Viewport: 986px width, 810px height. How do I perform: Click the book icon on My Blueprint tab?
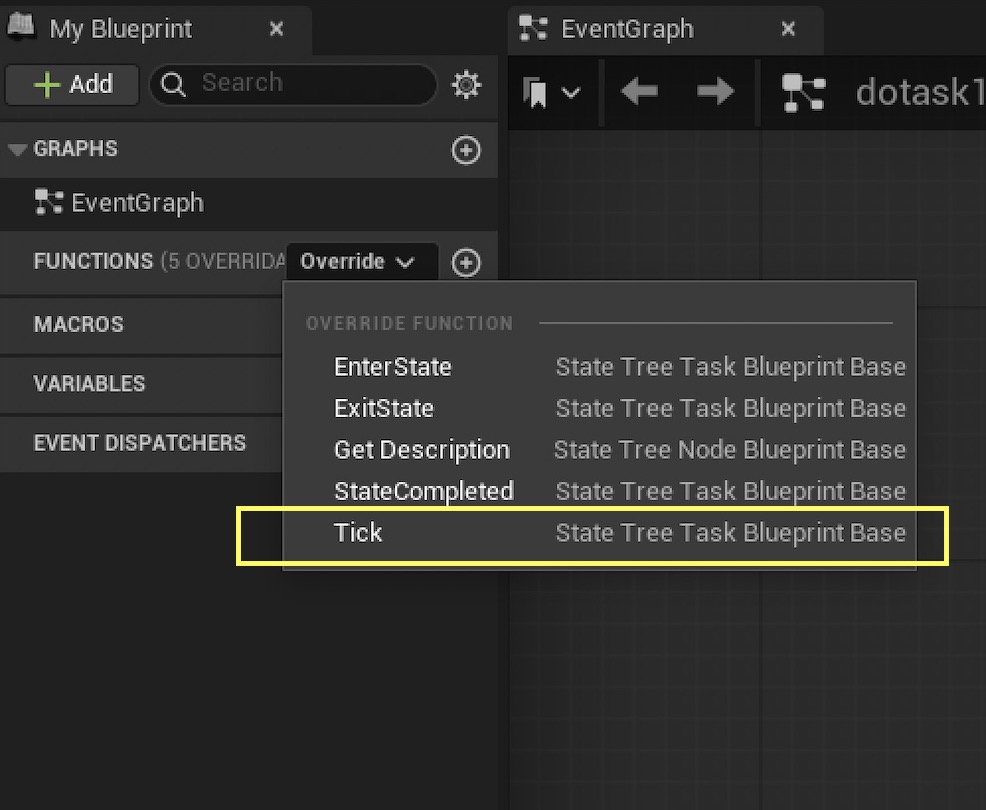pyautogui.click(x=22, y=28)
